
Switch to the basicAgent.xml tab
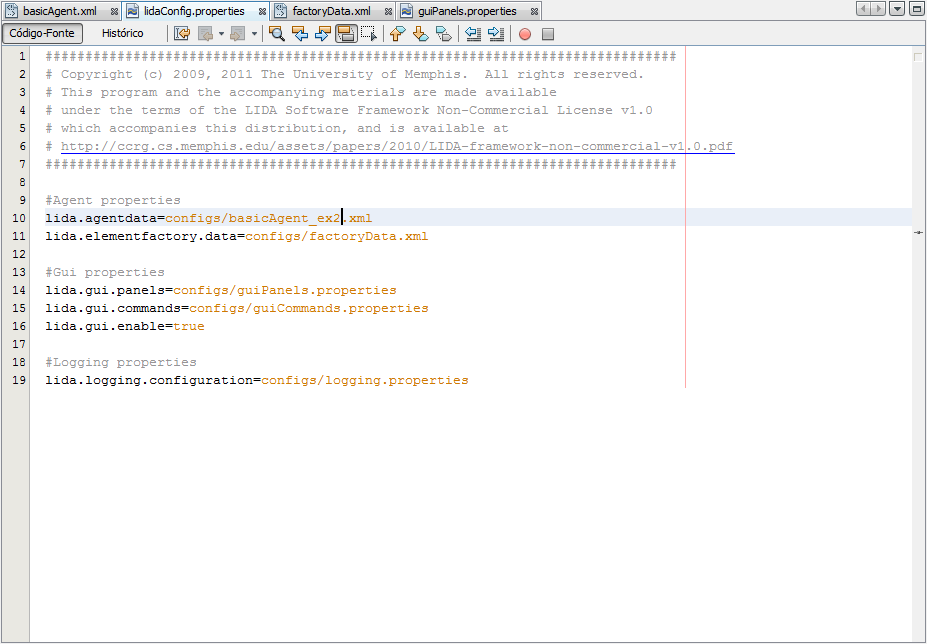(59, 11)
